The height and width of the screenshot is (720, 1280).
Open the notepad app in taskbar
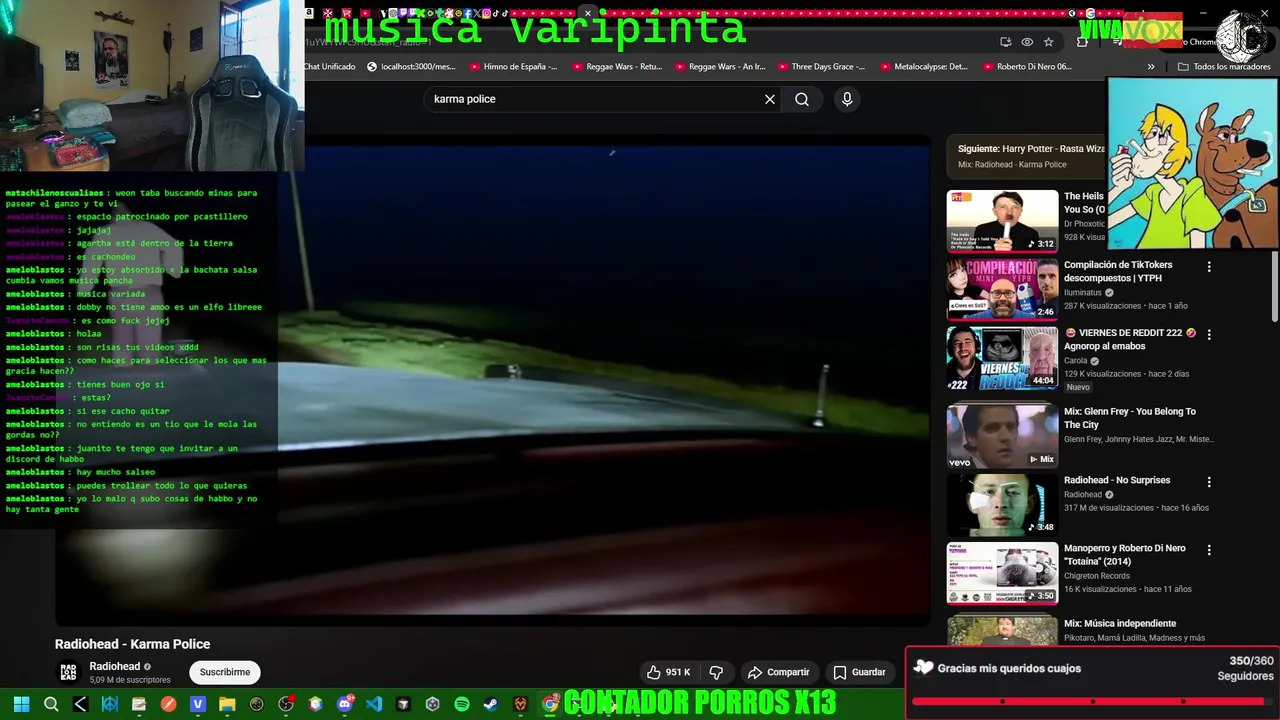(139, 704)
